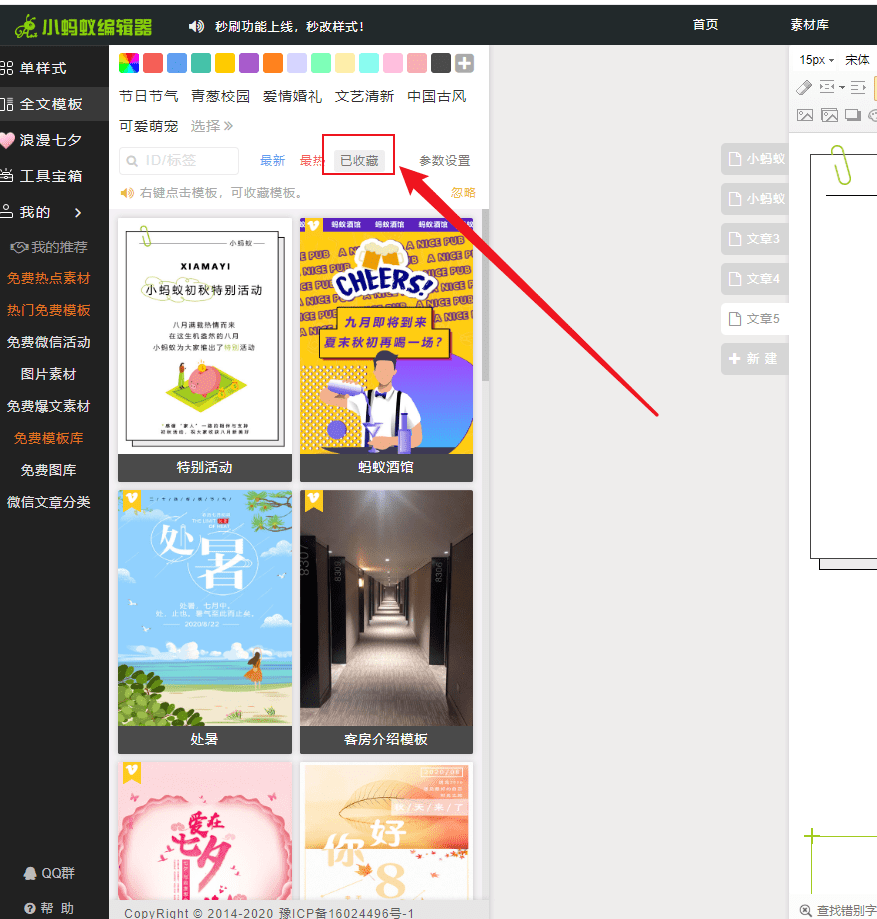Create a new article with 新建
The width and height of the screenshot is (877, 919).
click(754, 359)
